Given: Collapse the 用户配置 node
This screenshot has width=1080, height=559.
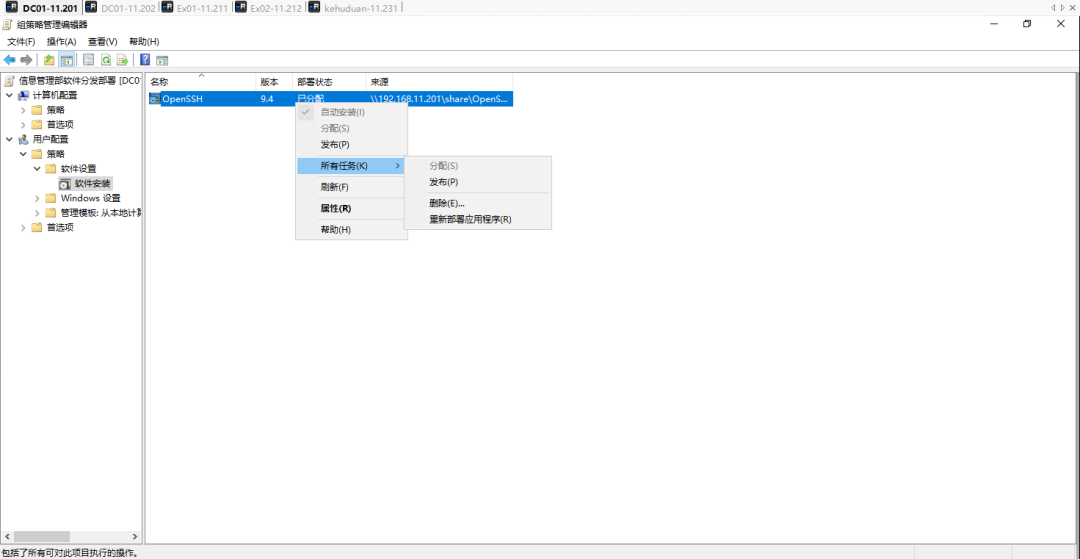Looking at the screenshot, I should (x=9, y=139).
